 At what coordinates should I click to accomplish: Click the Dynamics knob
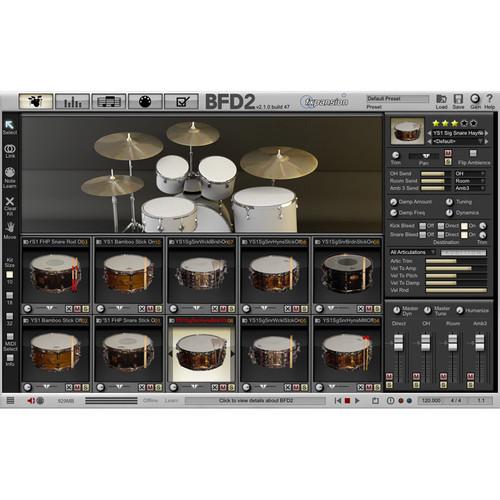tap(449, 213)
